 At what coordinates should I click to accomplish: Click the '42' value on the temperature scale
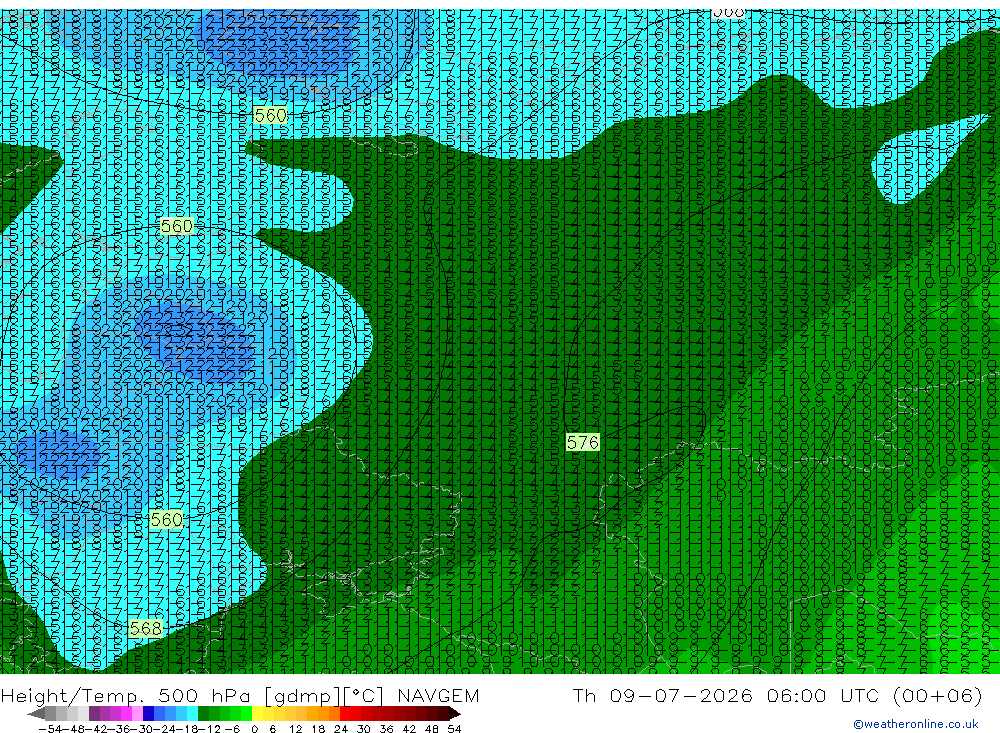click(x=409, y=729)
